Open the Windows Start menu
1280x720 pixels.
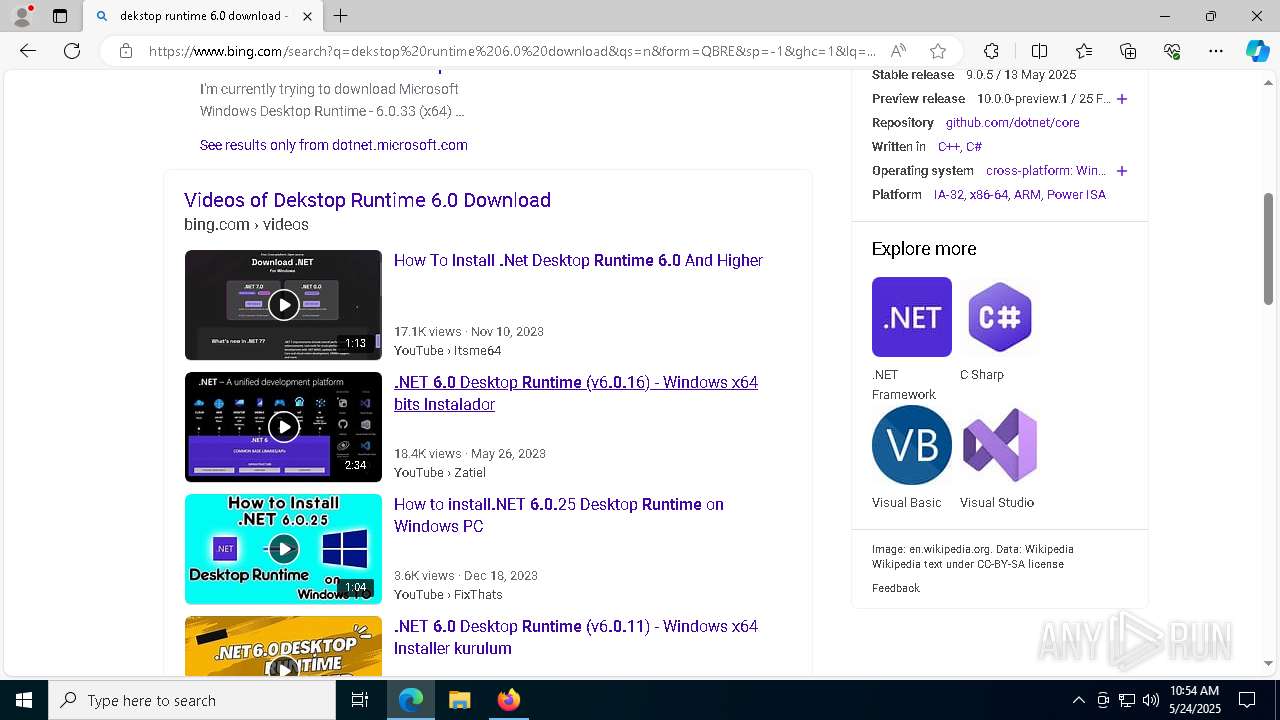click(x=23, y=700)
